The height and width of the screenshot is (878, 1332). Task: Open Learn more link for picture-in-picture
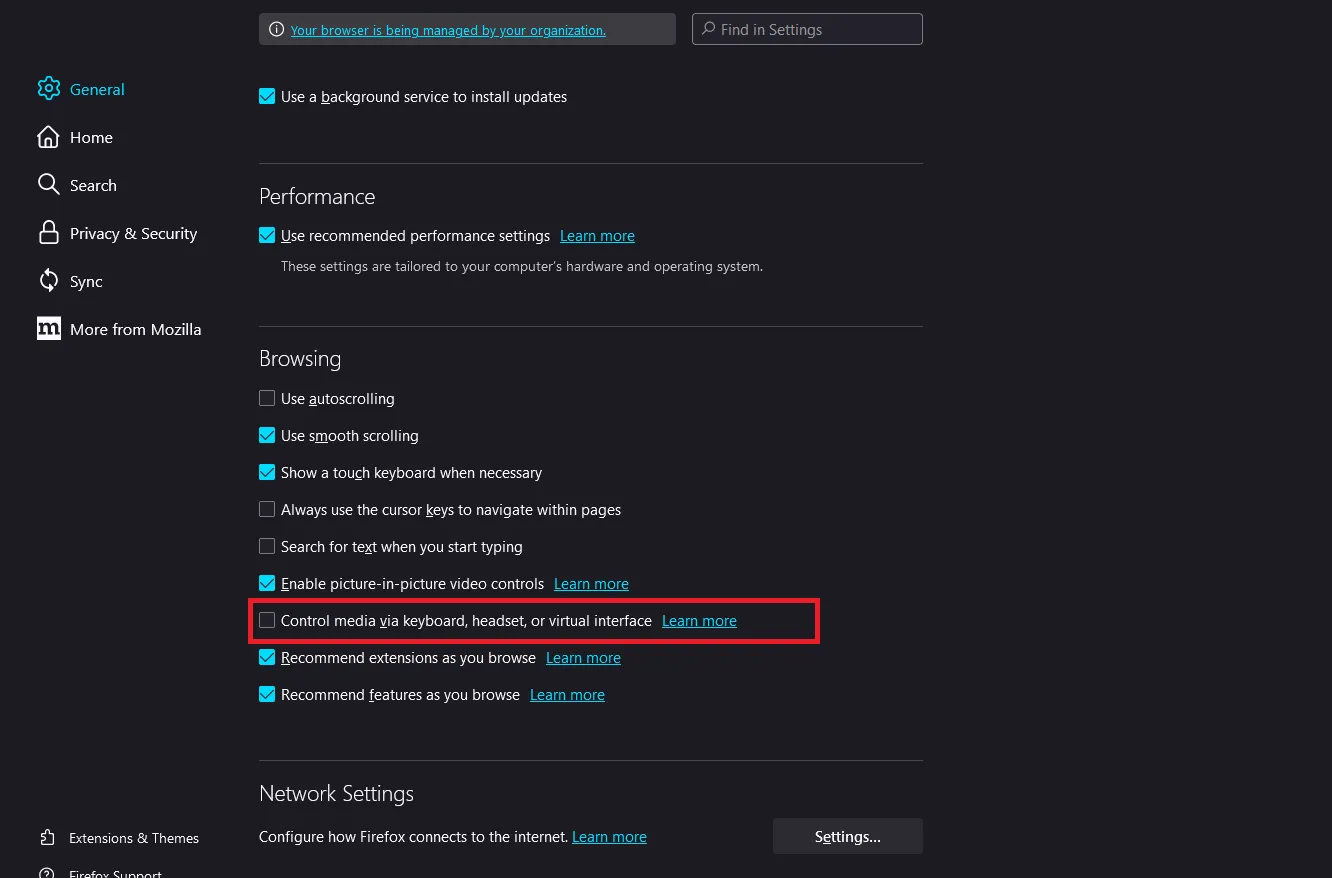[x=591, y=583]
